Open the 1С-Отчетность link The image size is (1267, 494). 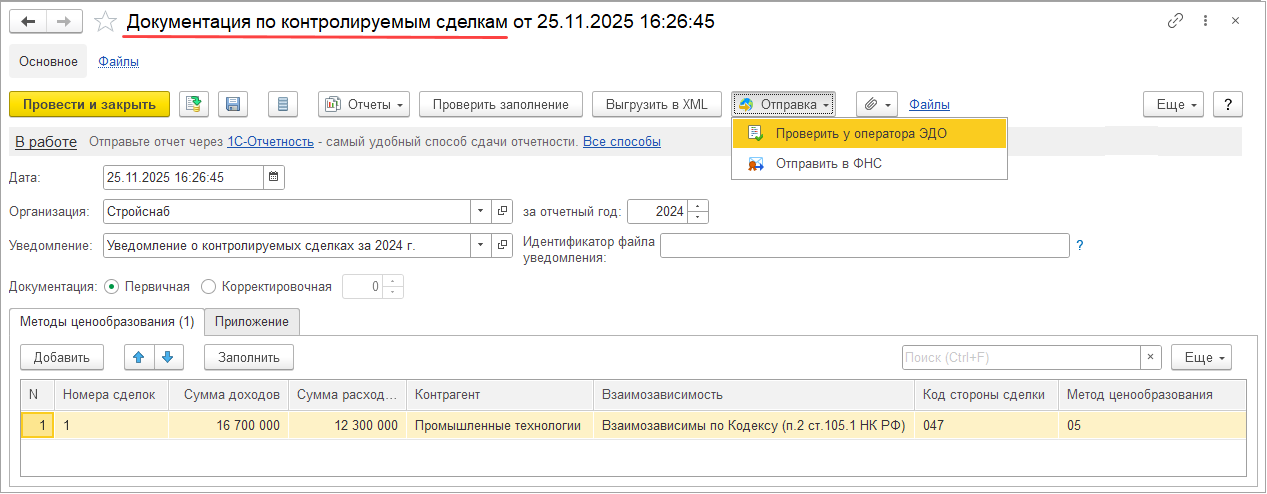pos(270,142)
